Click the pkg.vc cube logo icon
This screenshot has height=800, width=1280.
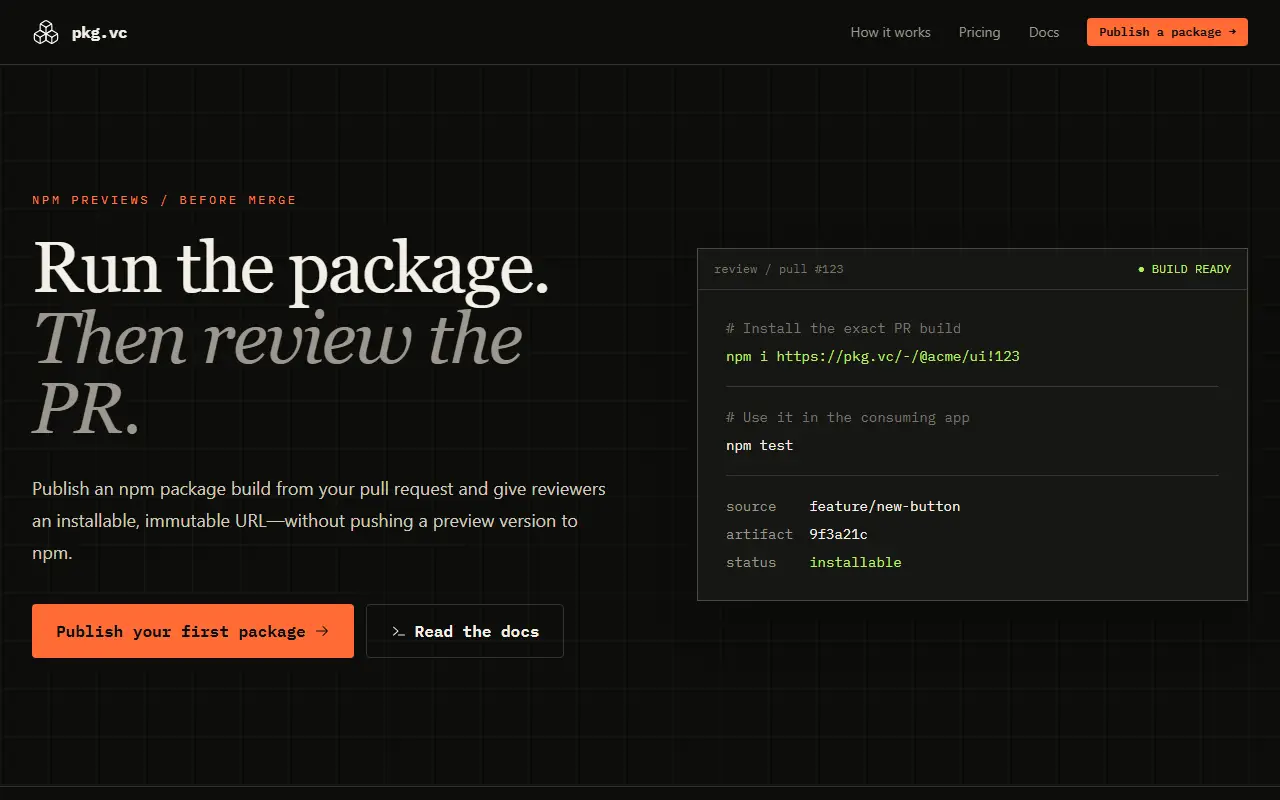(46, 33)
